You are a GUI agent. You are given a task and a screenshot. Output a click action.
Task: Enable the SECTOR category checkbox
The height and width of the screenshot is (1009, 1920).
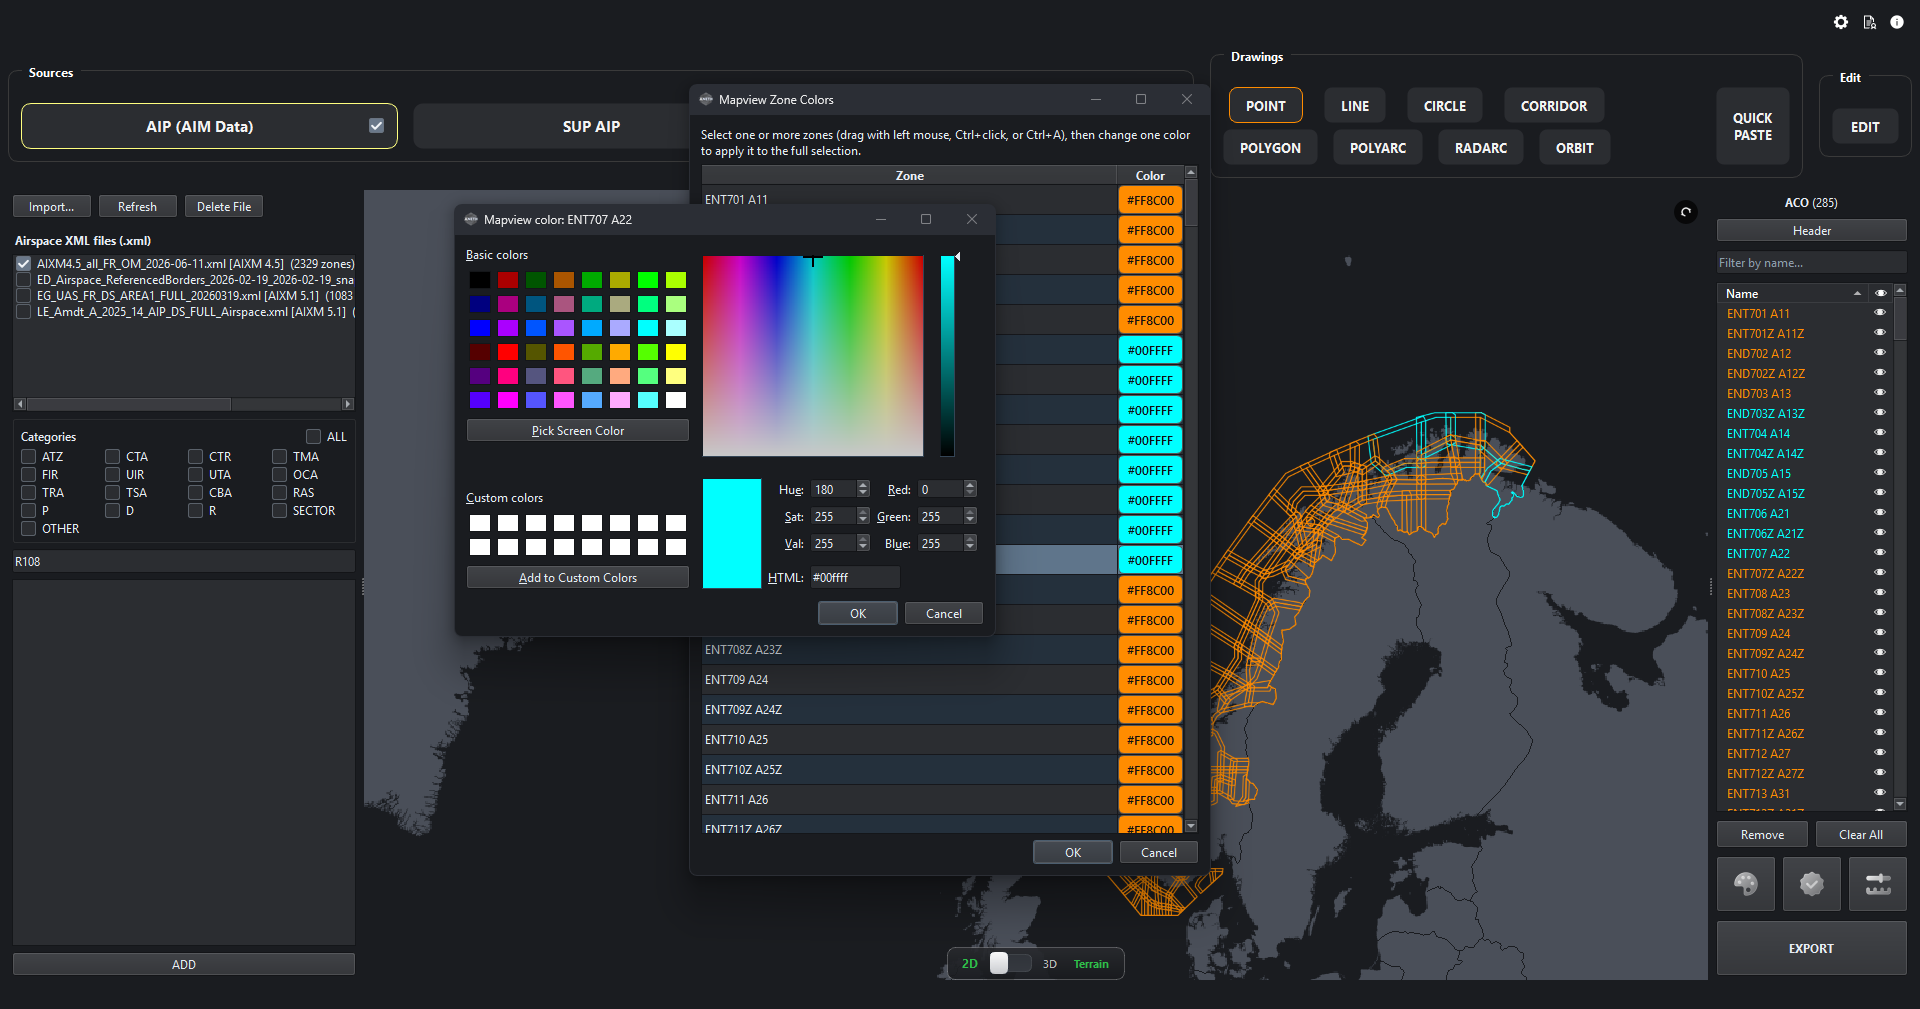(280, 511)
